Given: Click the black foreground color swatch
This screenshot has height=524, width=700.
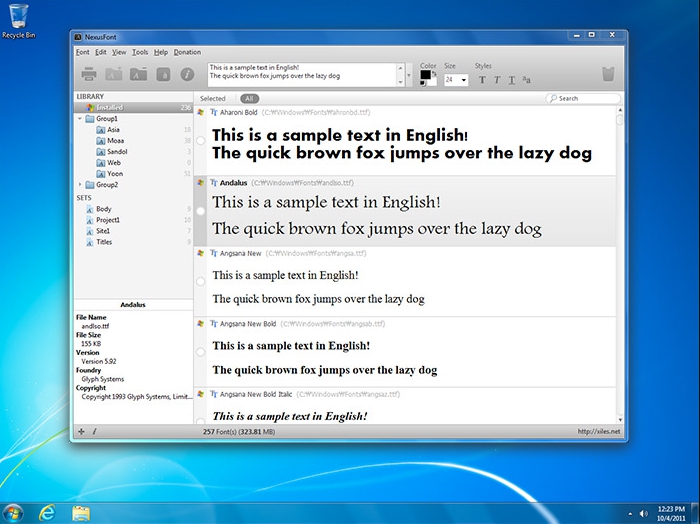Looking at the screenshot, I should click(x=425, y=75).
